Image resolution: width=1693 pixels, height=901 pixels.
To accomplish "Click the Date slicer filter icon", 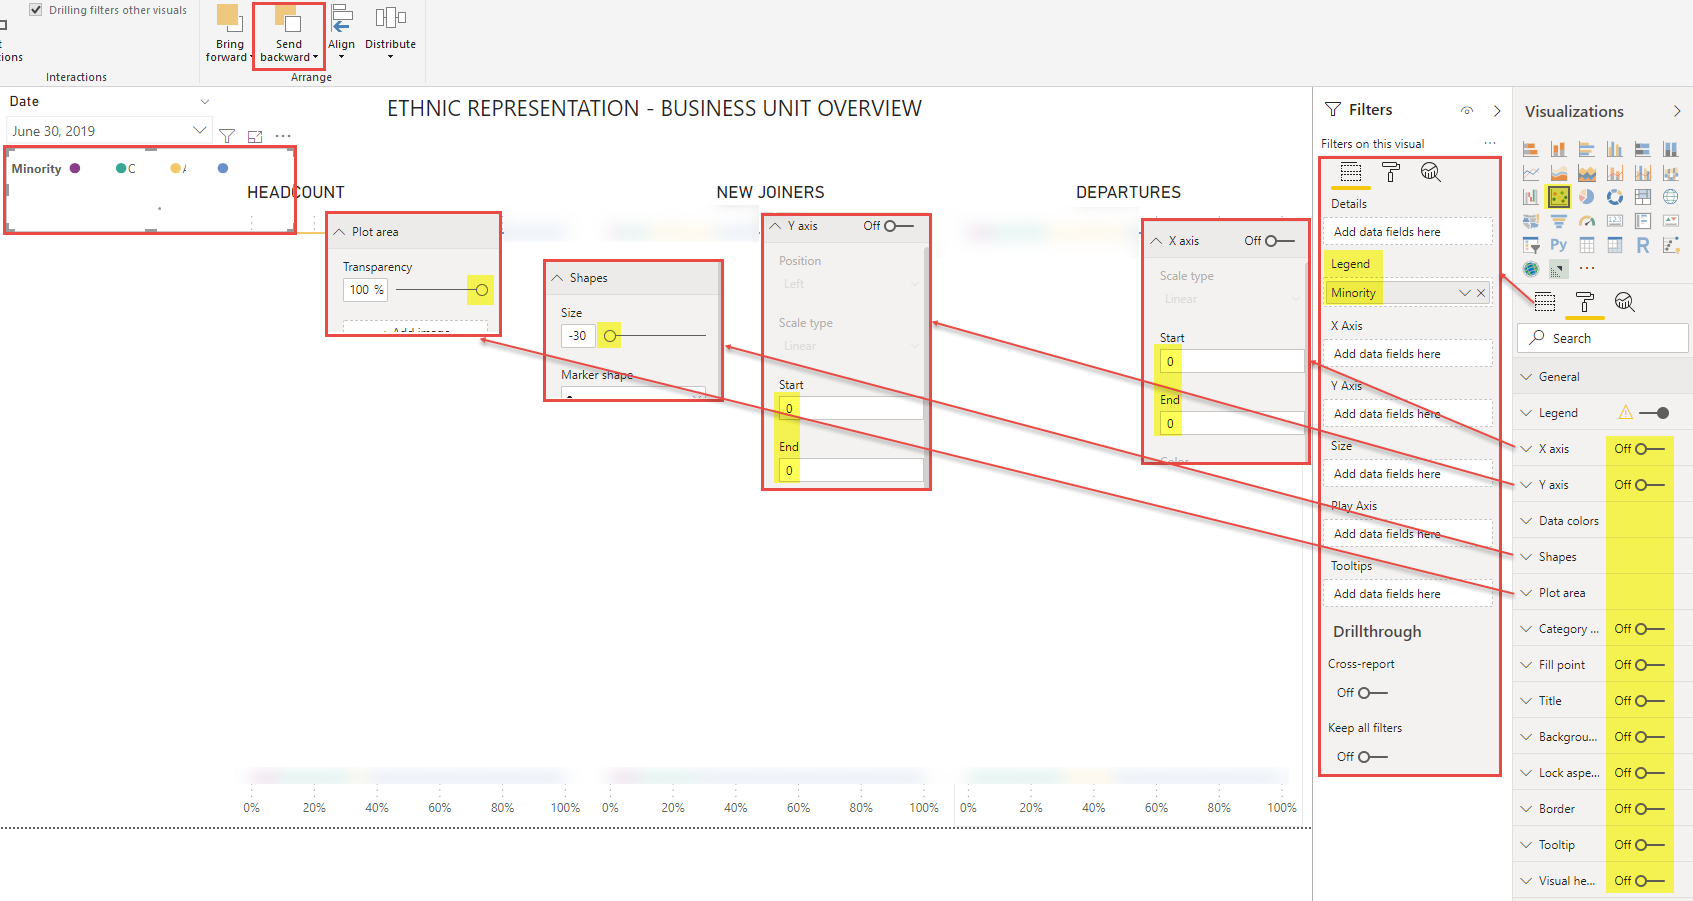I will [227, 136].
